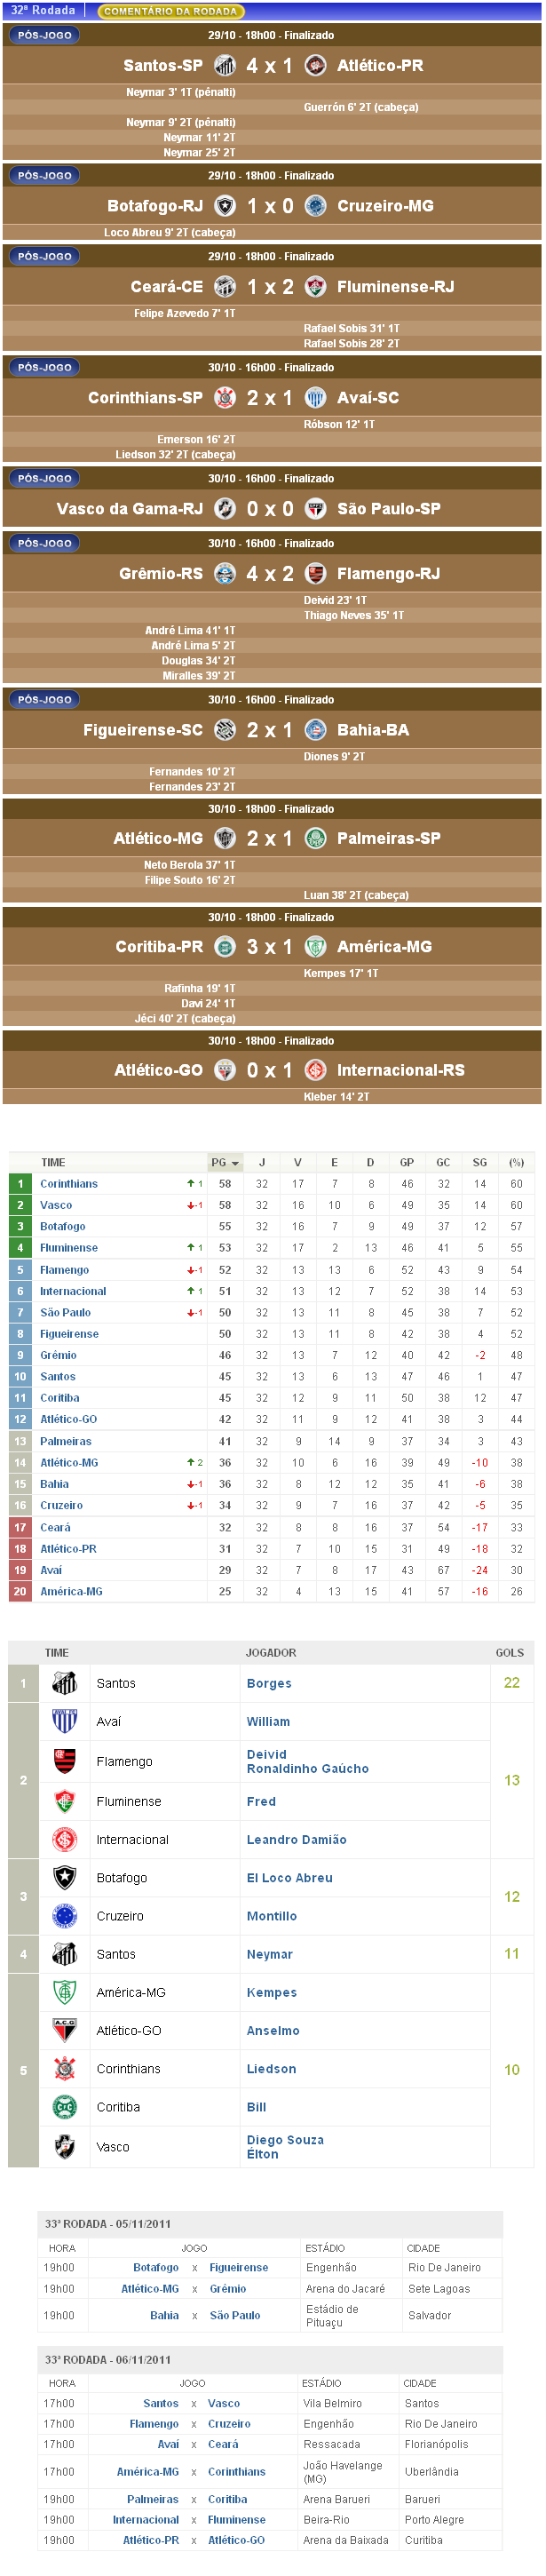Click Grêmio-RS crest in the 4x2 match header

tap(225, 574)
